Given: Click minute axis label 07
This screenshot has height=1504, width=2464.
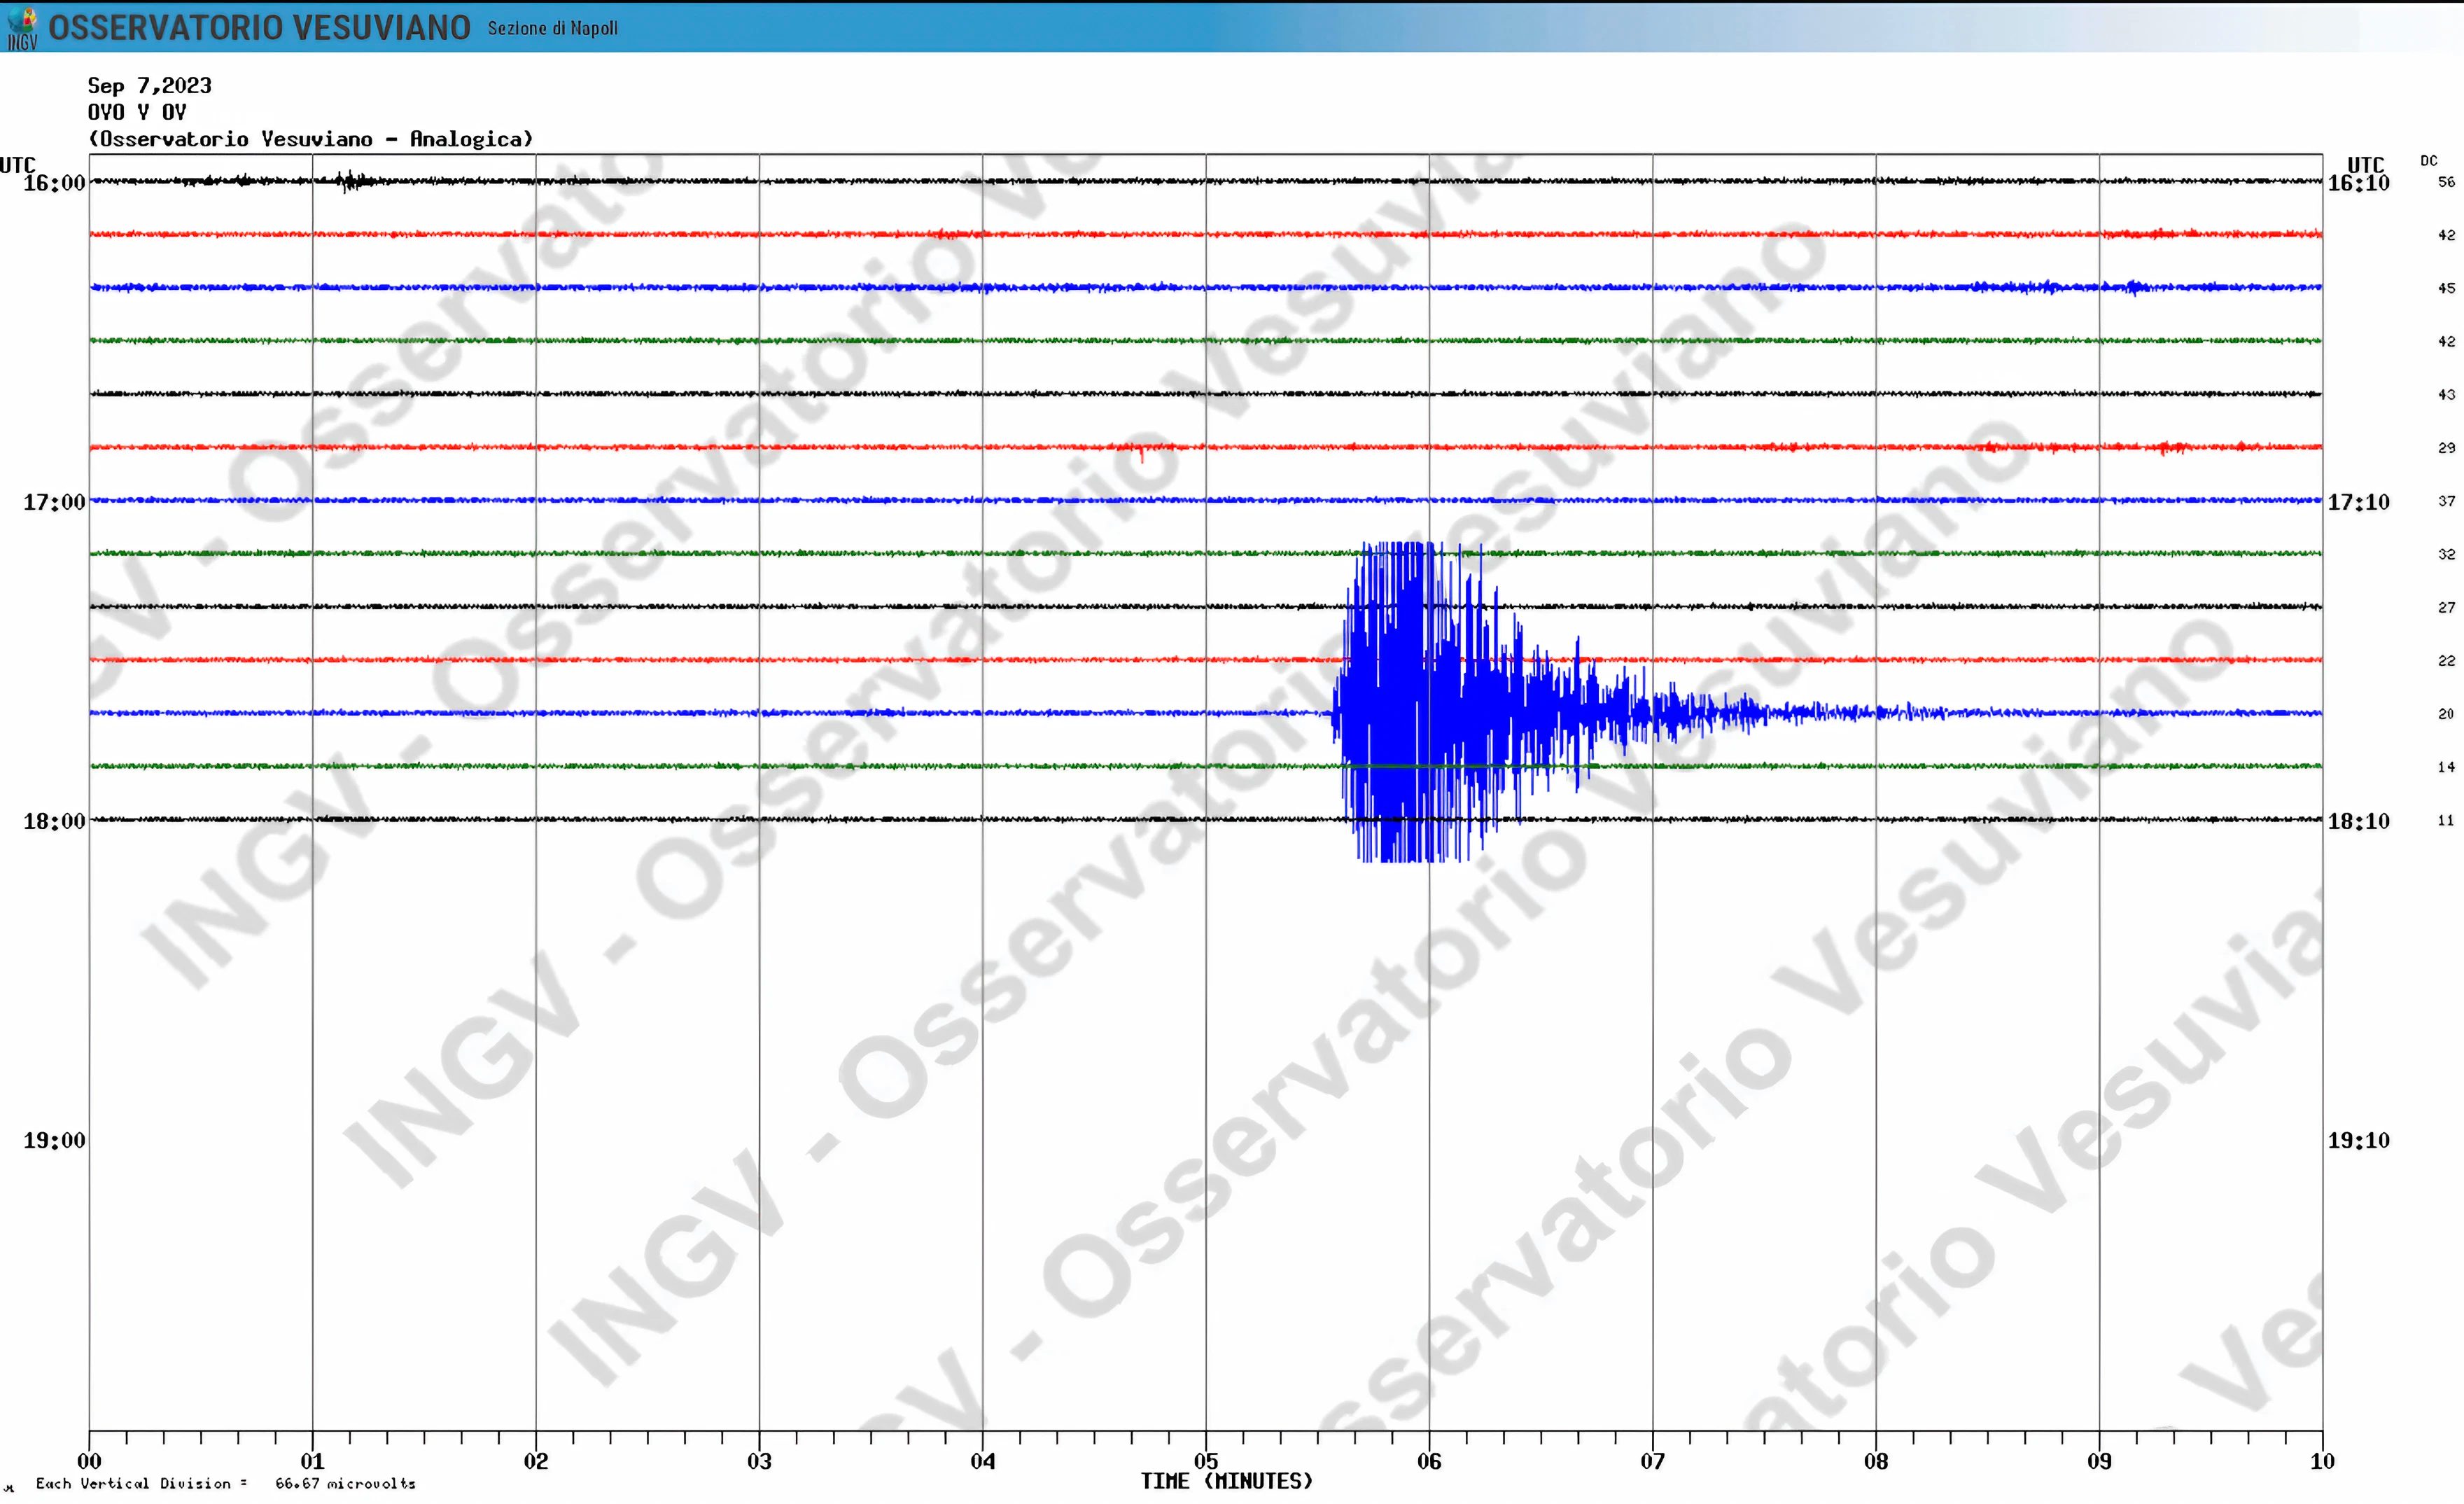Looking at the screenshot, I should click(x=1653, y=1461).
